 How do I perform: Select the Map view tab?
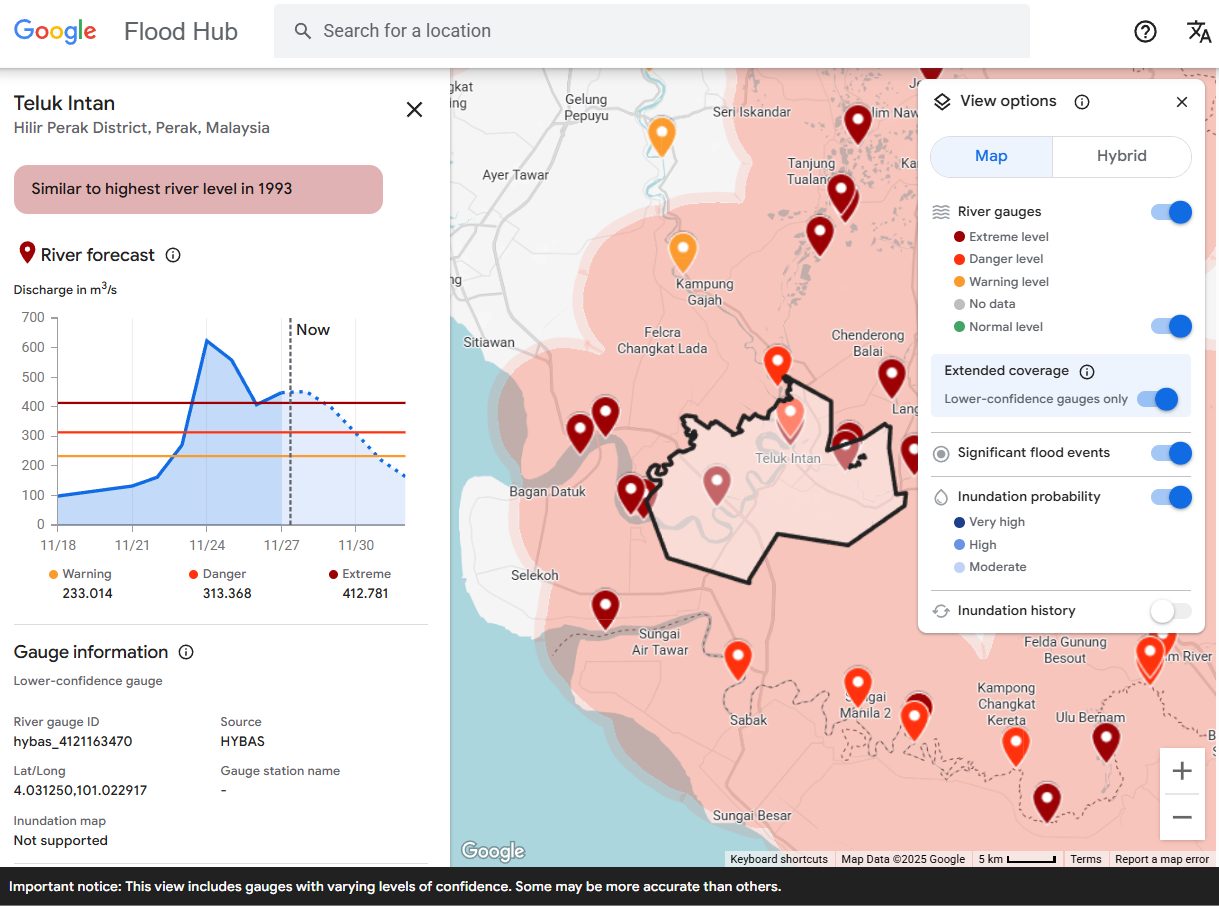pos(991,157)
